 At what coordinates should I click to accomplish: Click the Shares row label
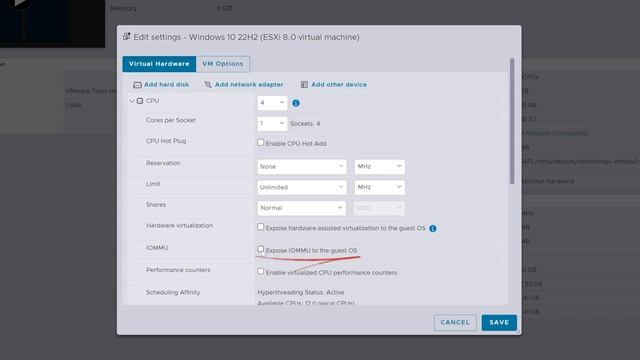click(x=156, y=205)
